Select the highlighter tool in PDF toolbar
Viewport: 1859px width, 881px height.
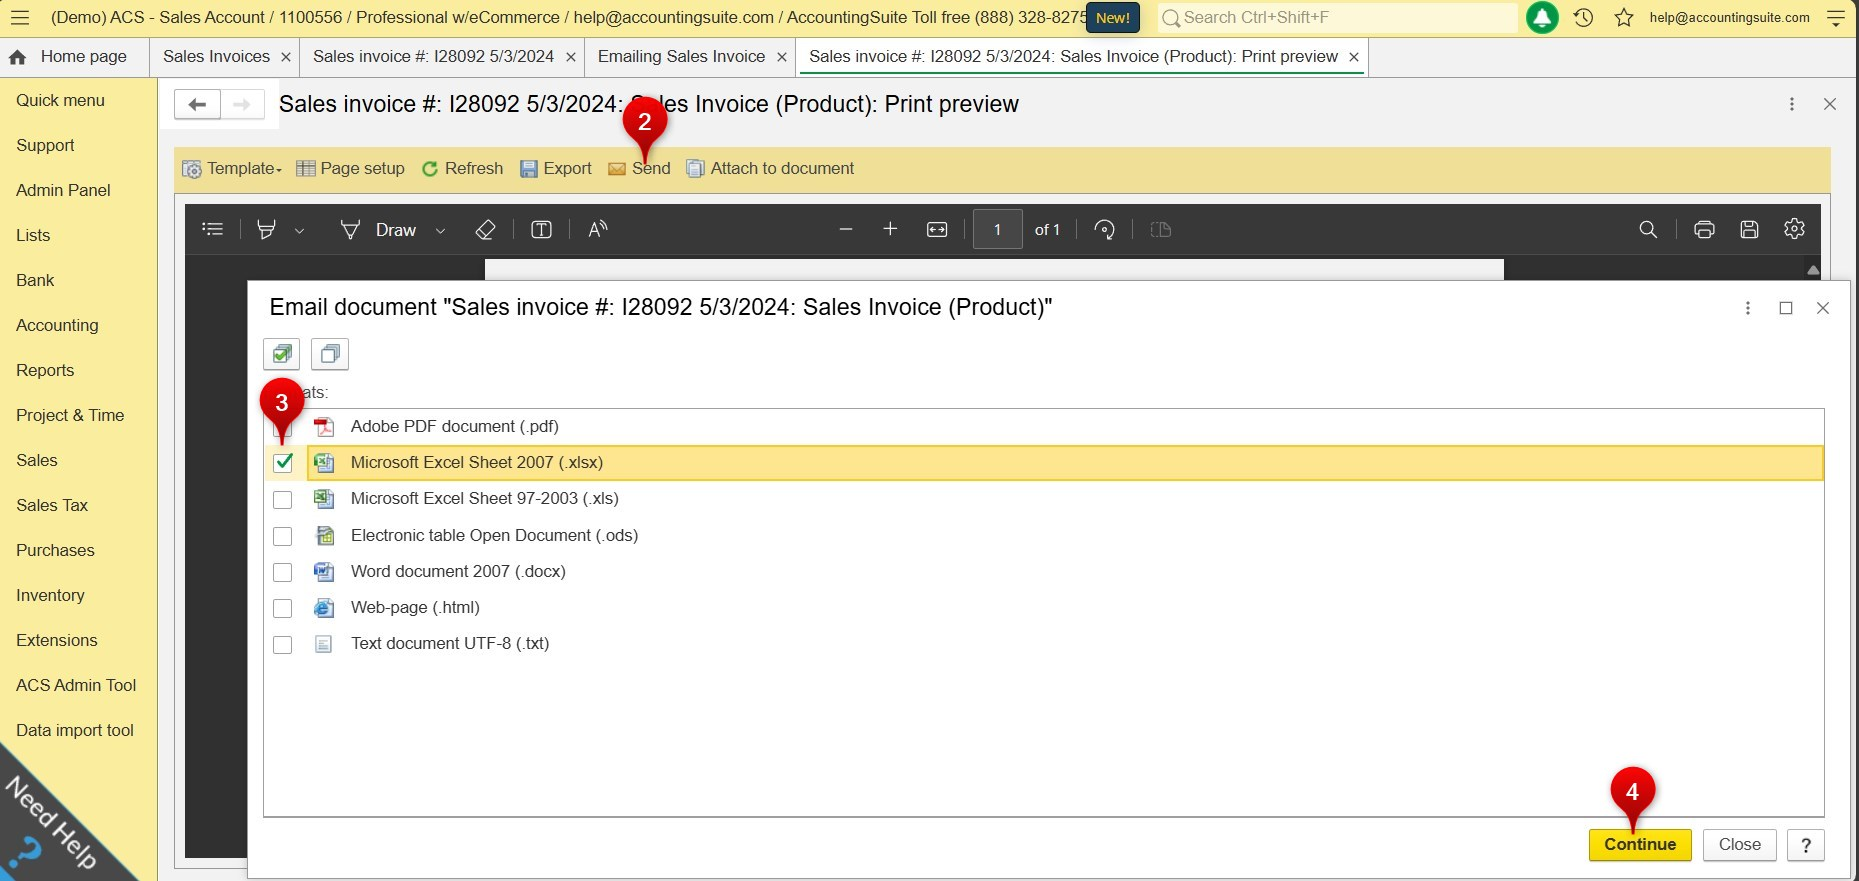click(266, 229)
